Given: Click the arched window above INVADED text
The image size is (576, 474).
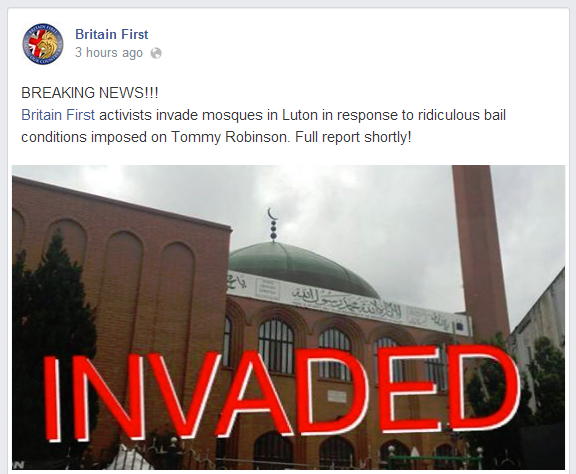Looking at the screenshot, I should 276,345.
